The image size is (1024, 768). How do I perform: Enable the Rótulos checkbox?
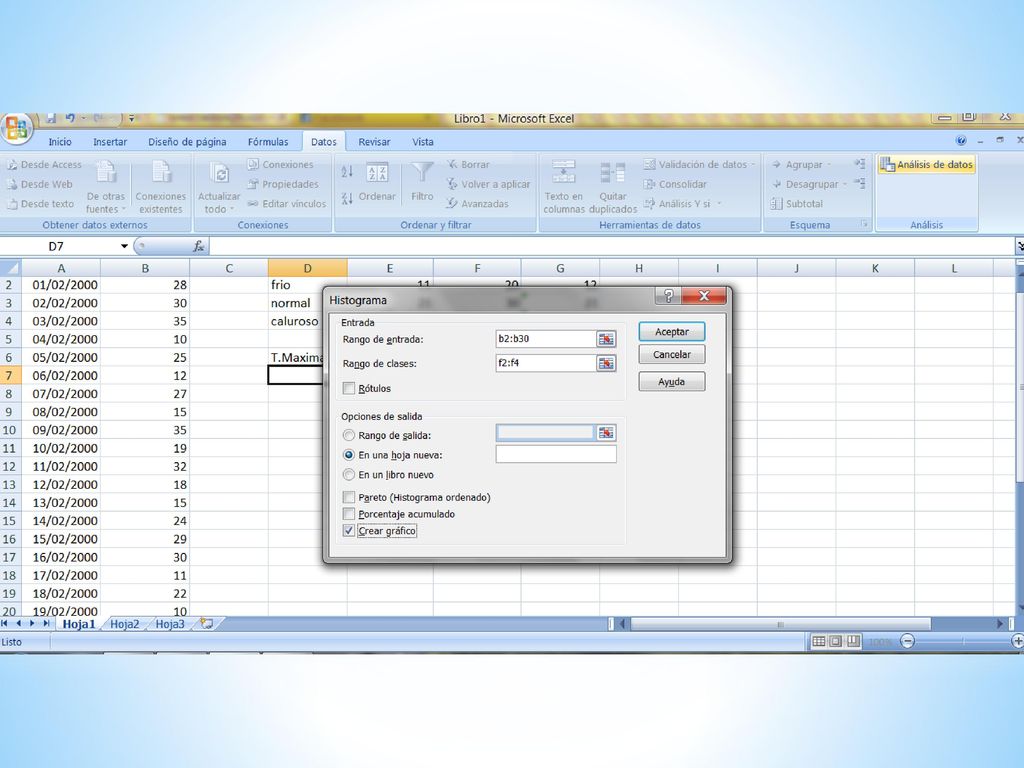[x=349, y=389]
